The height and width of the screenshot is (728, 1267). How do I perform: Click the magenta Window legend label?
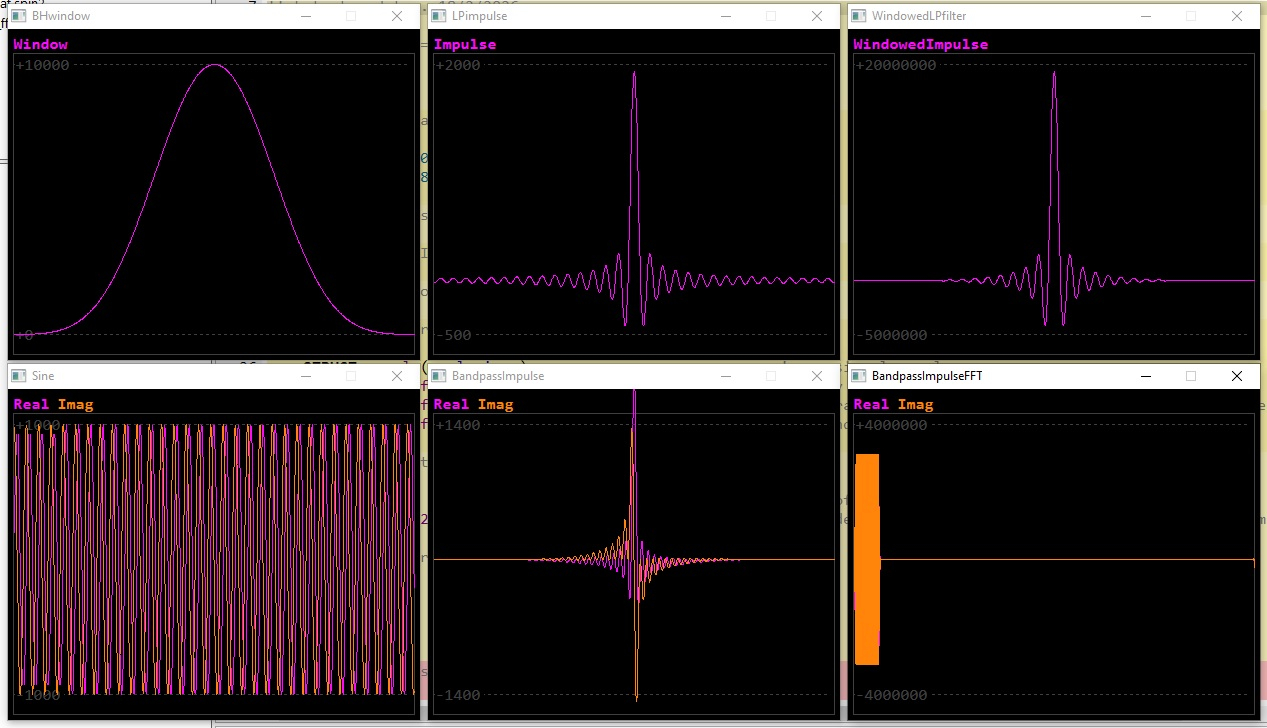click(x=40, y=44)
